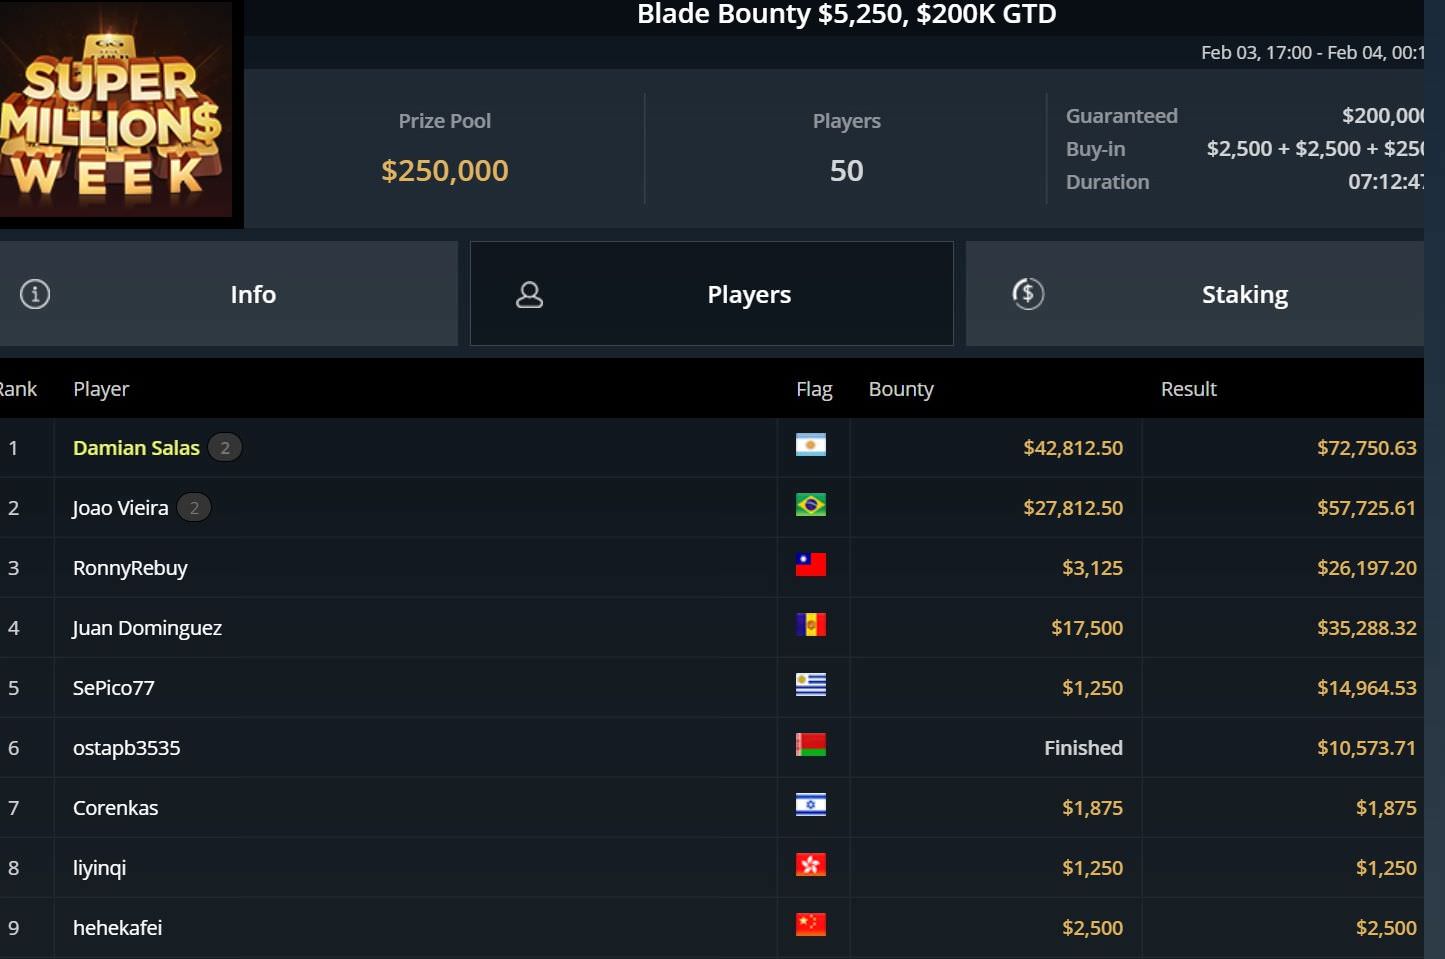Click the Brazil flag beside Joao Vieira
Image resolution: width=1445 pixels, height=959 pixels.
click(810, 506)
